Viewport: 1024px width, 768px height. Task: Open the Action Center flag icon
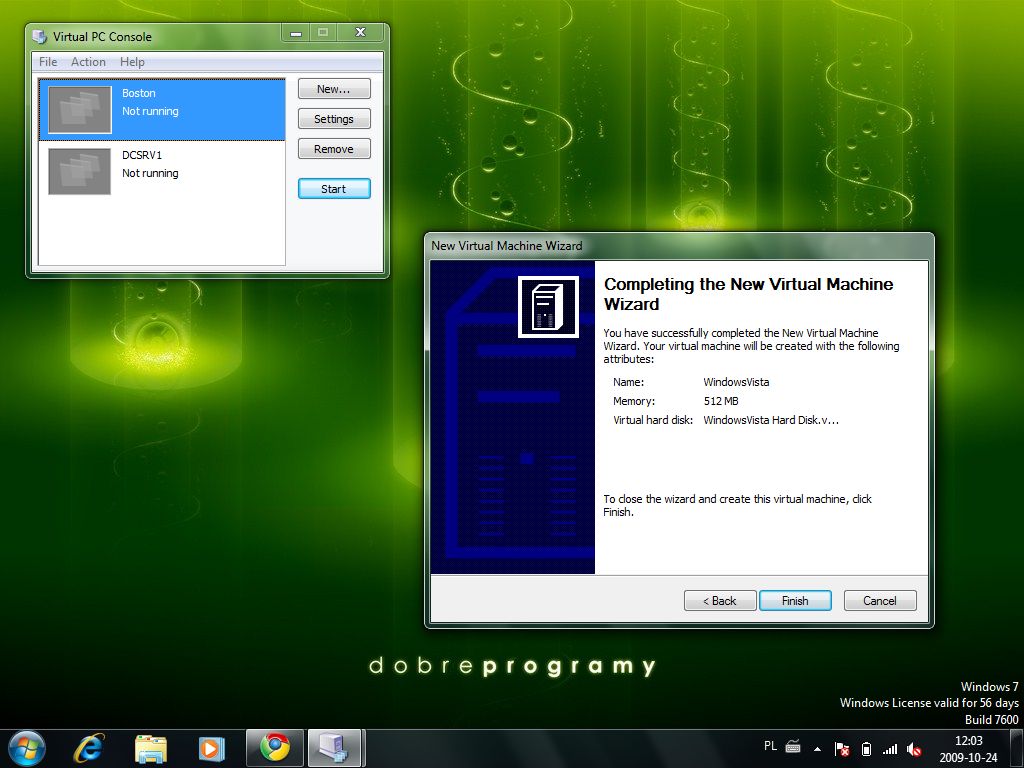pyautogui.click(x=842, y=749)
